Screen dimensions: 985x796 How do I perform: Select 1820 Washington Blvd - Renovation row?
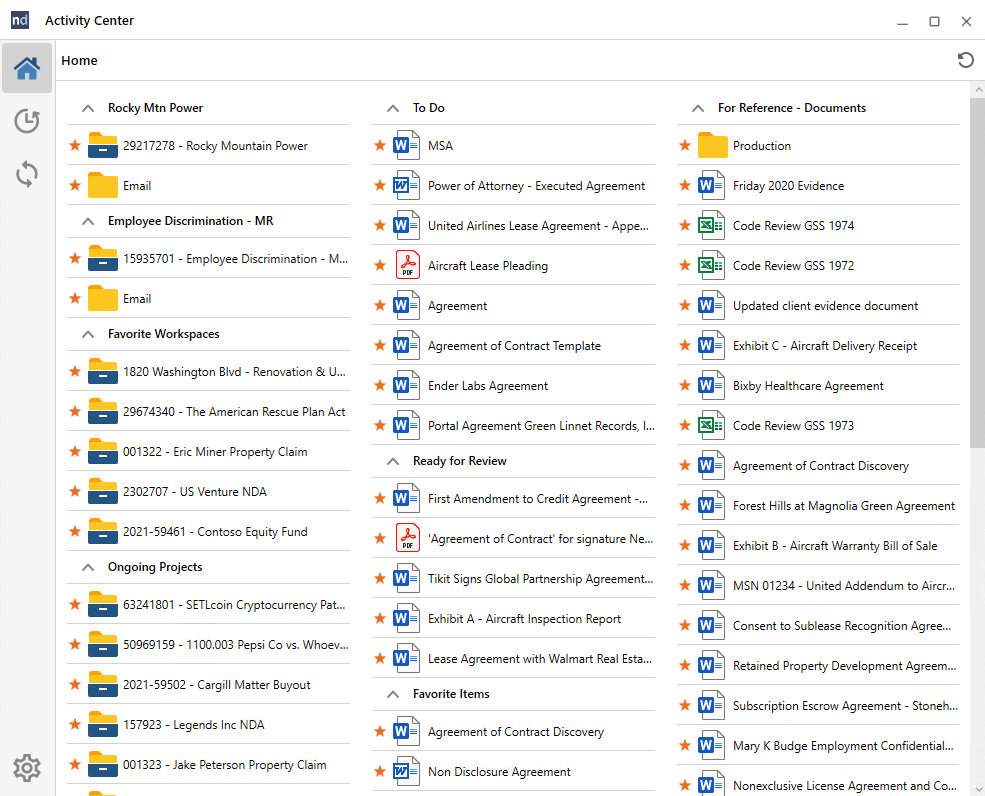tap(209, 371)
